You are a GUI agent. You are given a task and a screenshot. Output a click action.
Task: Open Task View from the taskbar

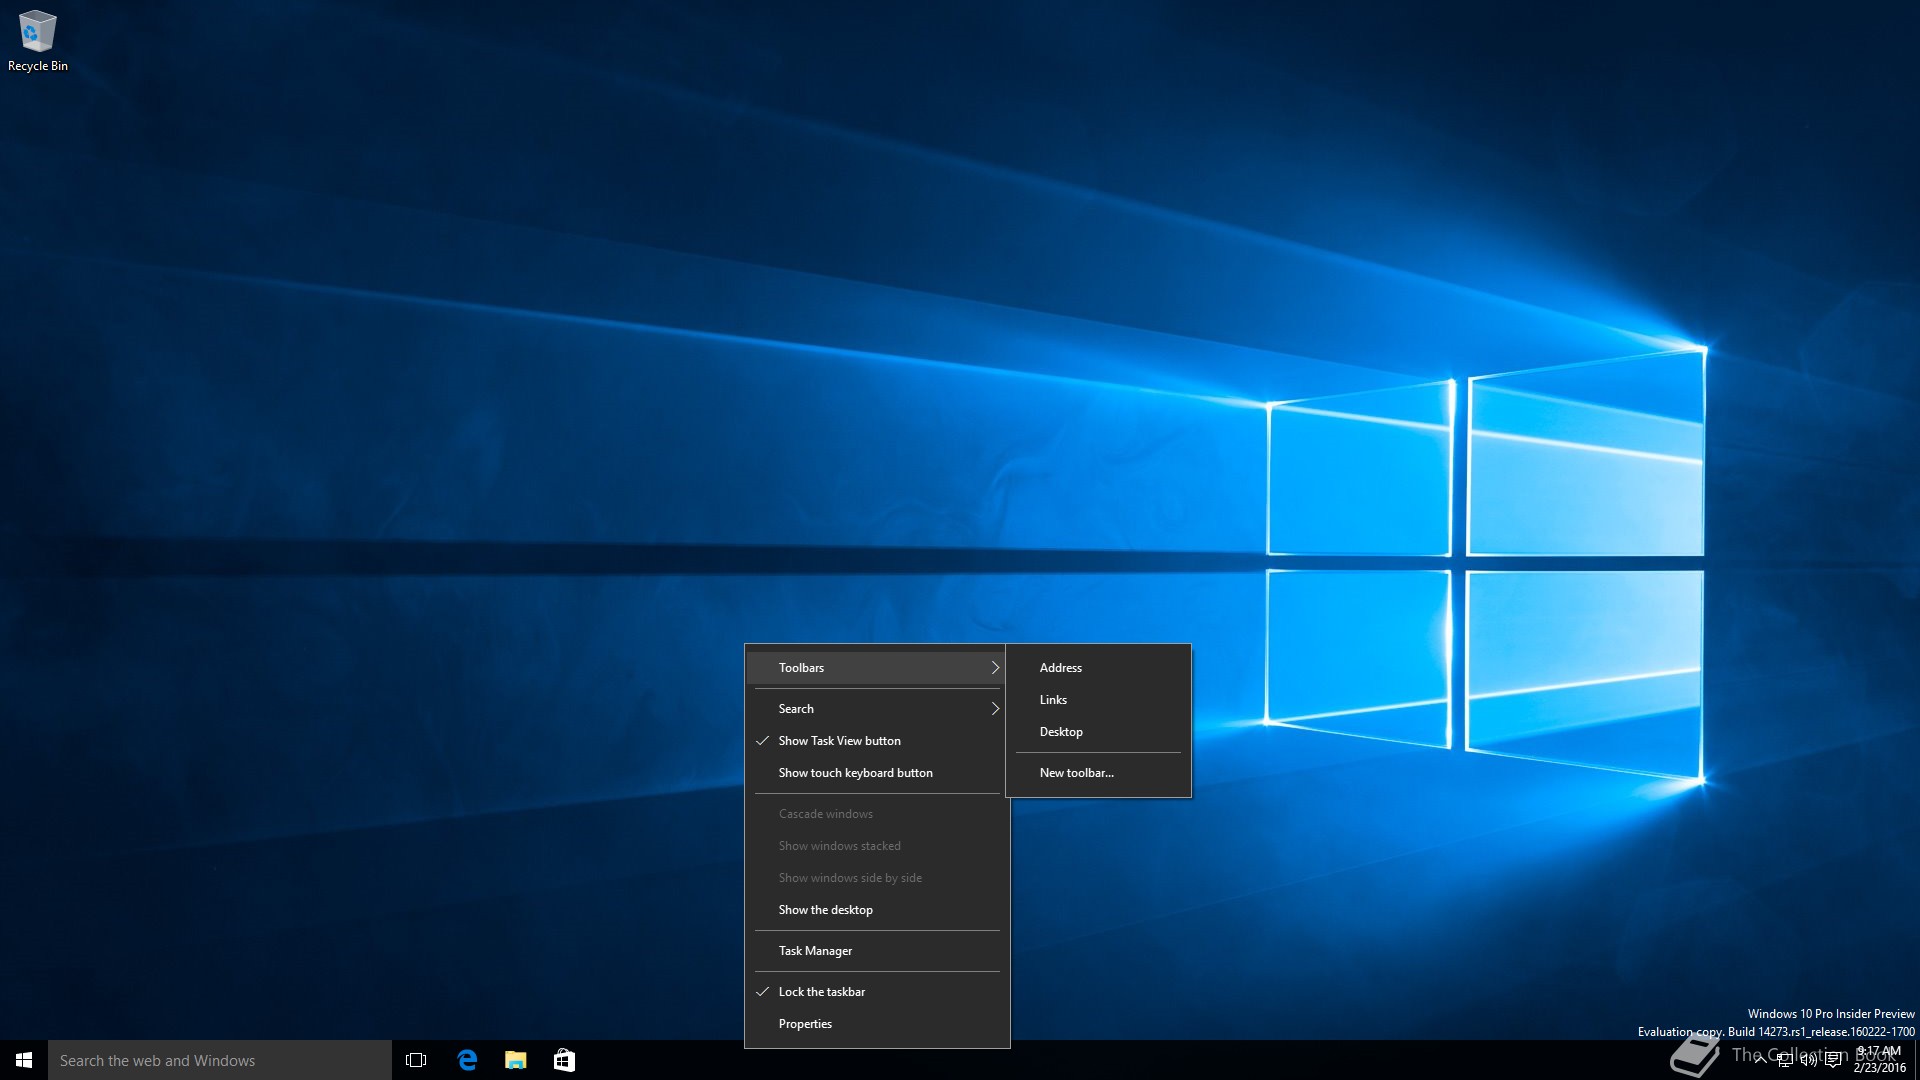[416, 1060]
